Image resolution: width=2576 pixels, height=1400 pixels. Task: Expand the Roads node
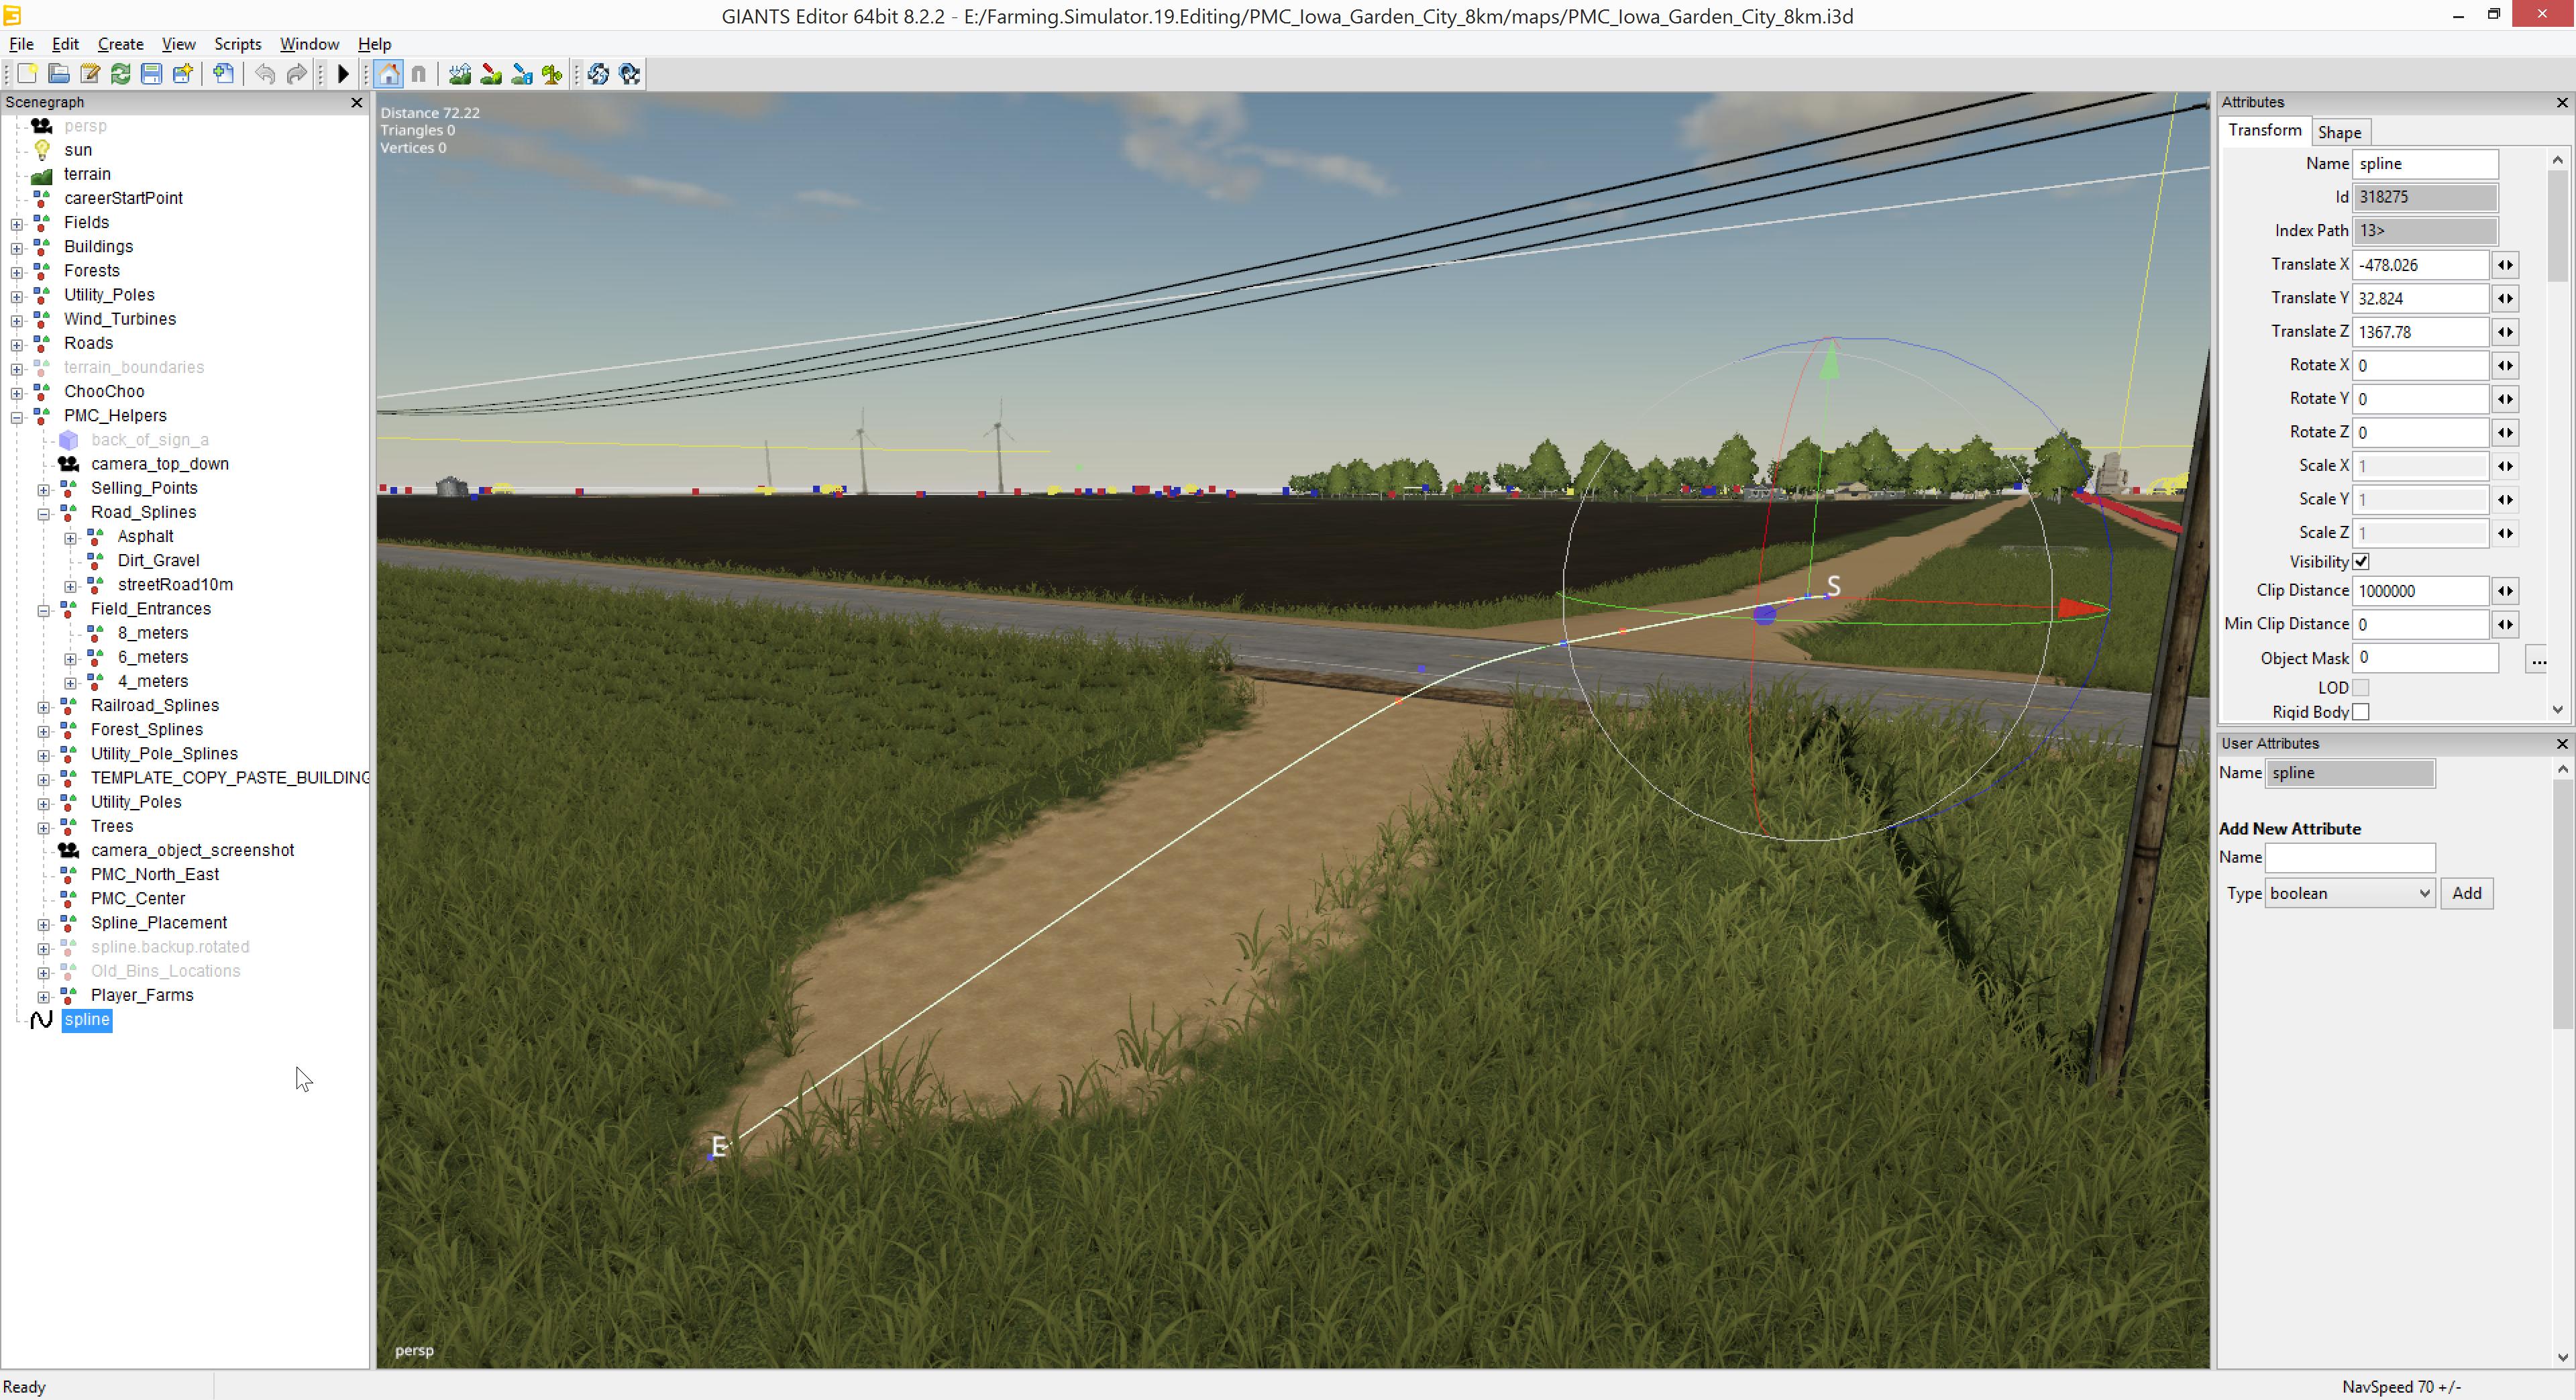pos(17,344)
